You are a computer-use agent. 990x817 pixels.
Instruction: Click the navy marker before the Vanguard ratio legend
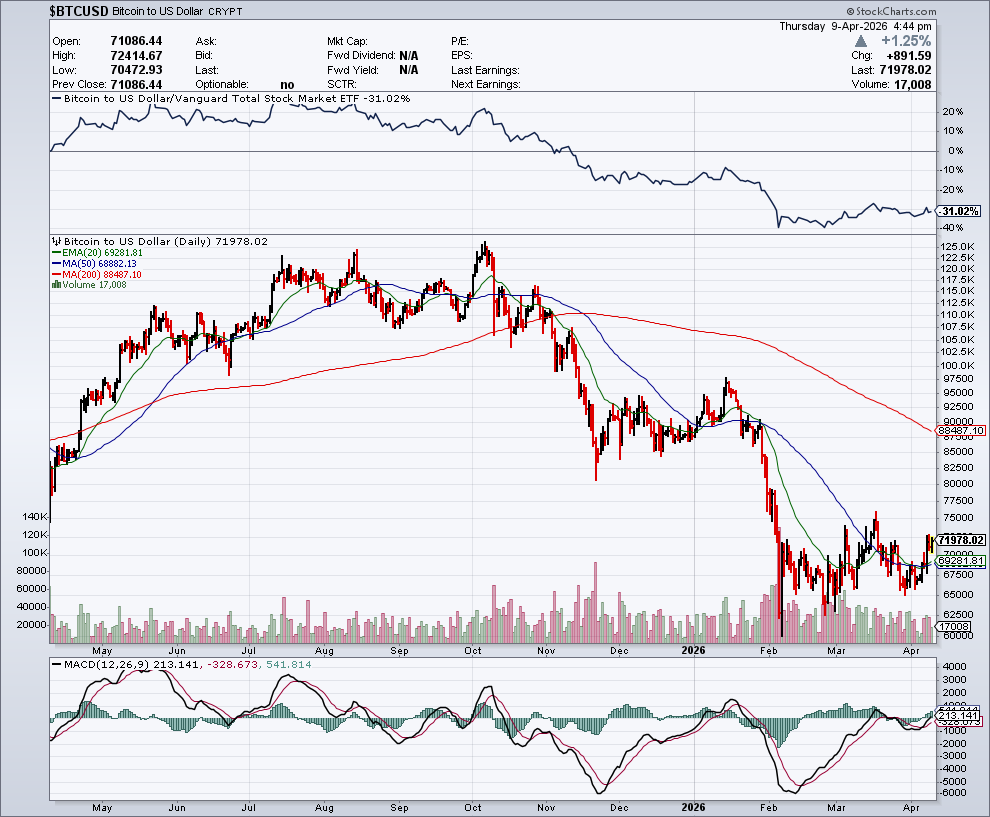coord(57,99)
